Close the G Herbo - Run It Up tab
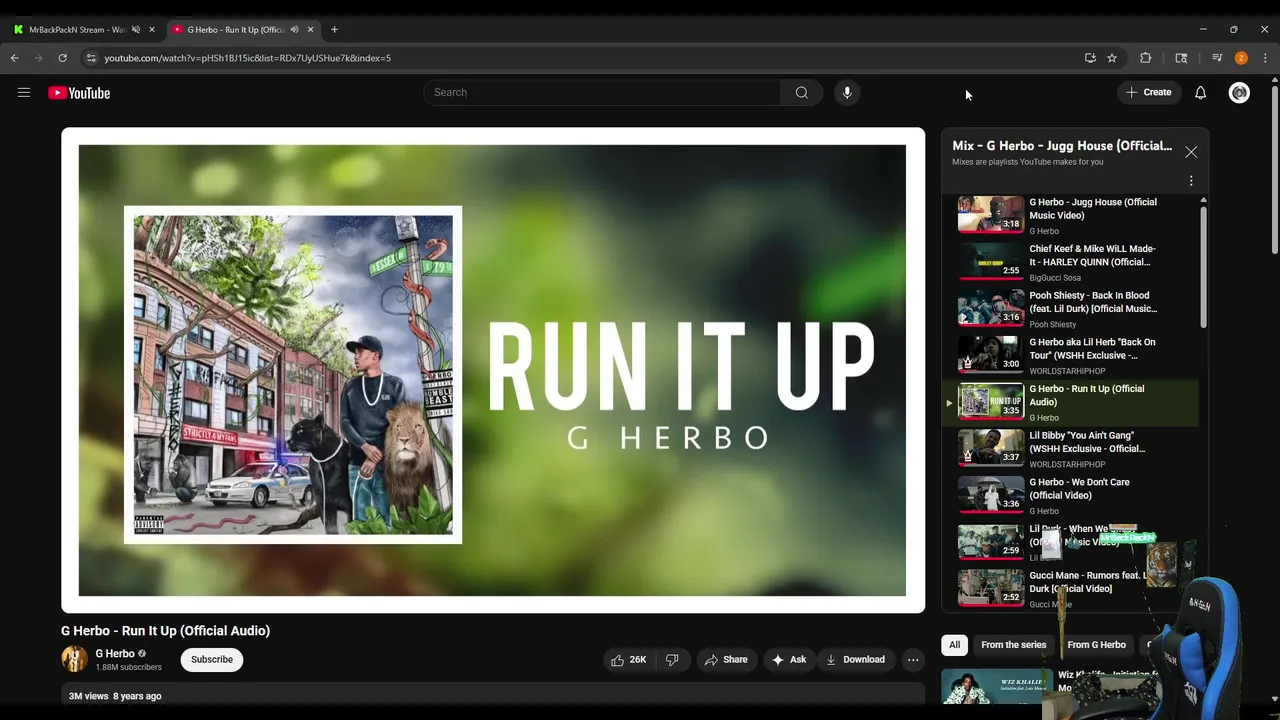This screenshot has width=1280, height=720. tap(310, 29)
